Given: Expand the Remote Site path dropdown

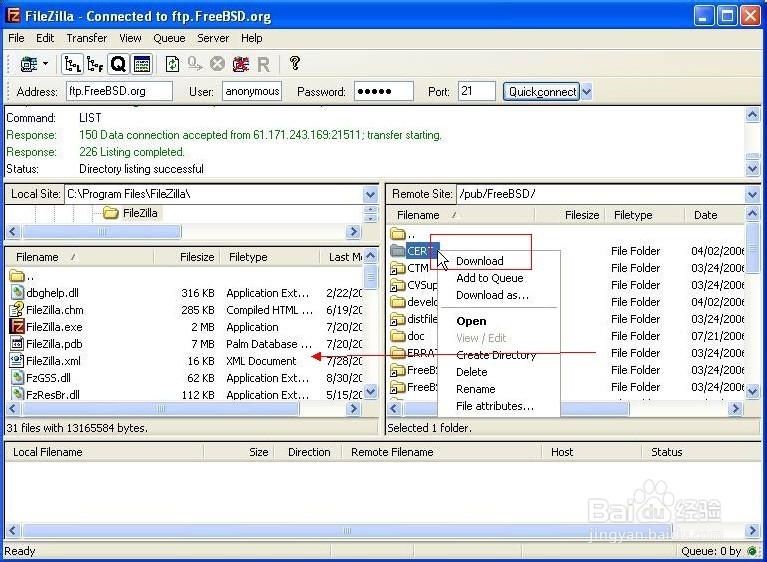Looking at the screenshot, I should tap(752, 195).
